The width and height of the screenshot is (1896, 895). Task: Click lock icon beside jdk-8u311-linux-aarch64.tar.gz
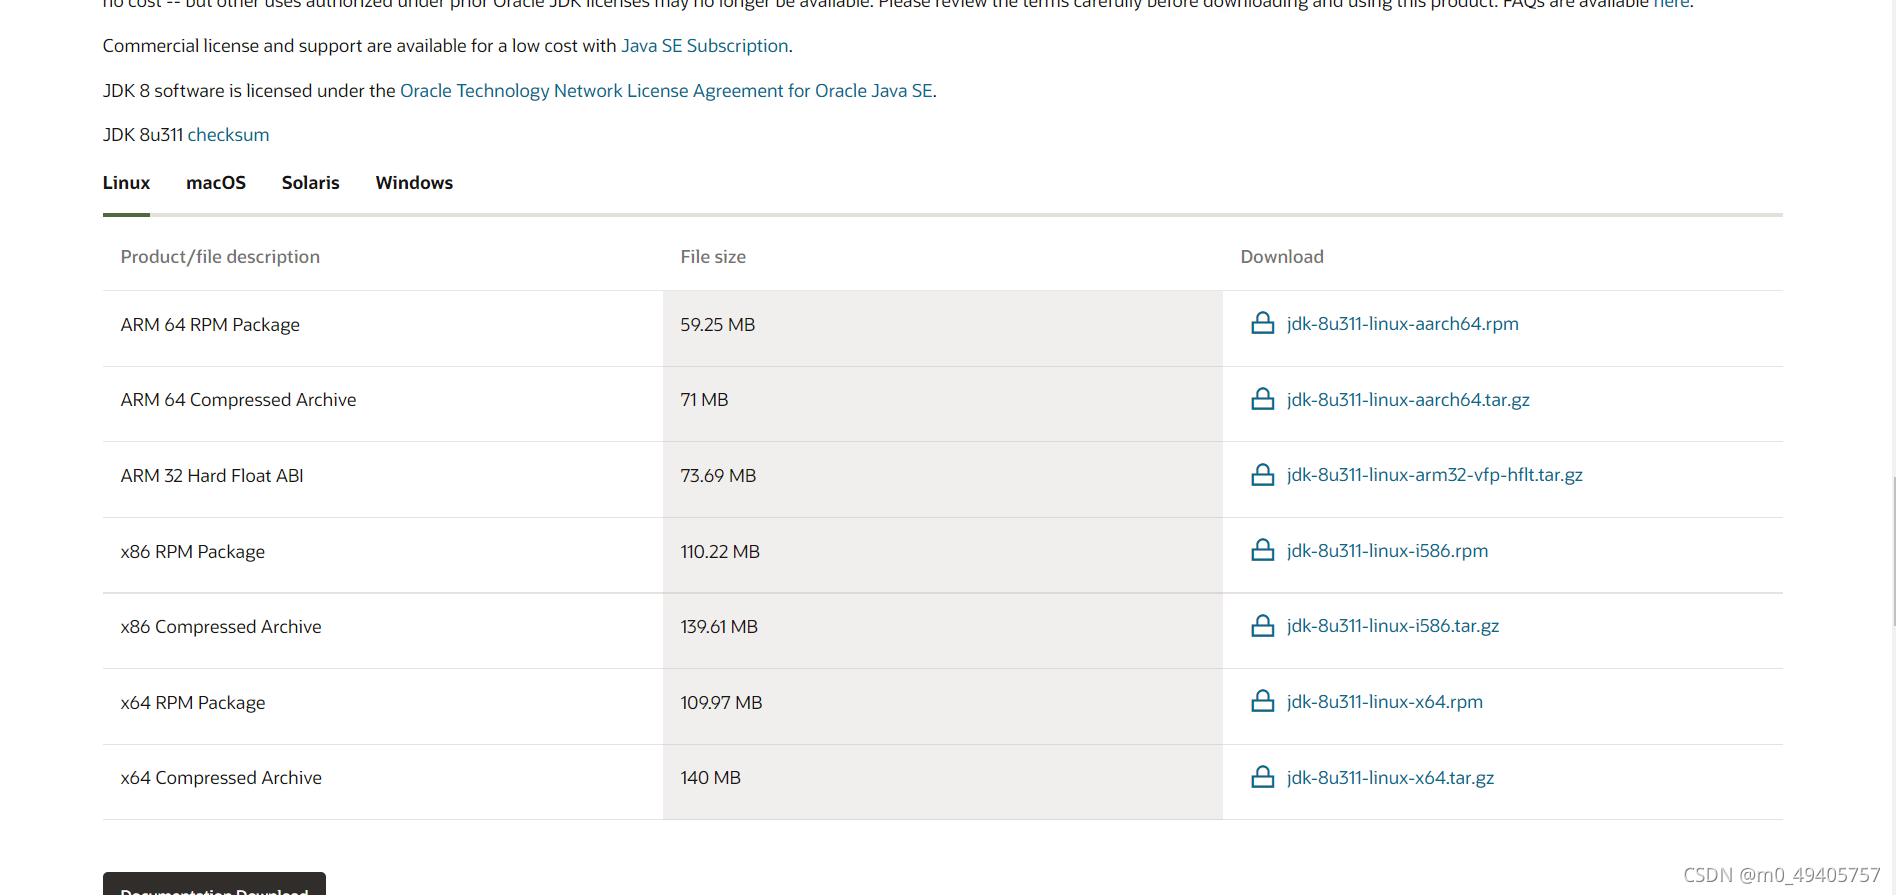[x=1263, y=399]
